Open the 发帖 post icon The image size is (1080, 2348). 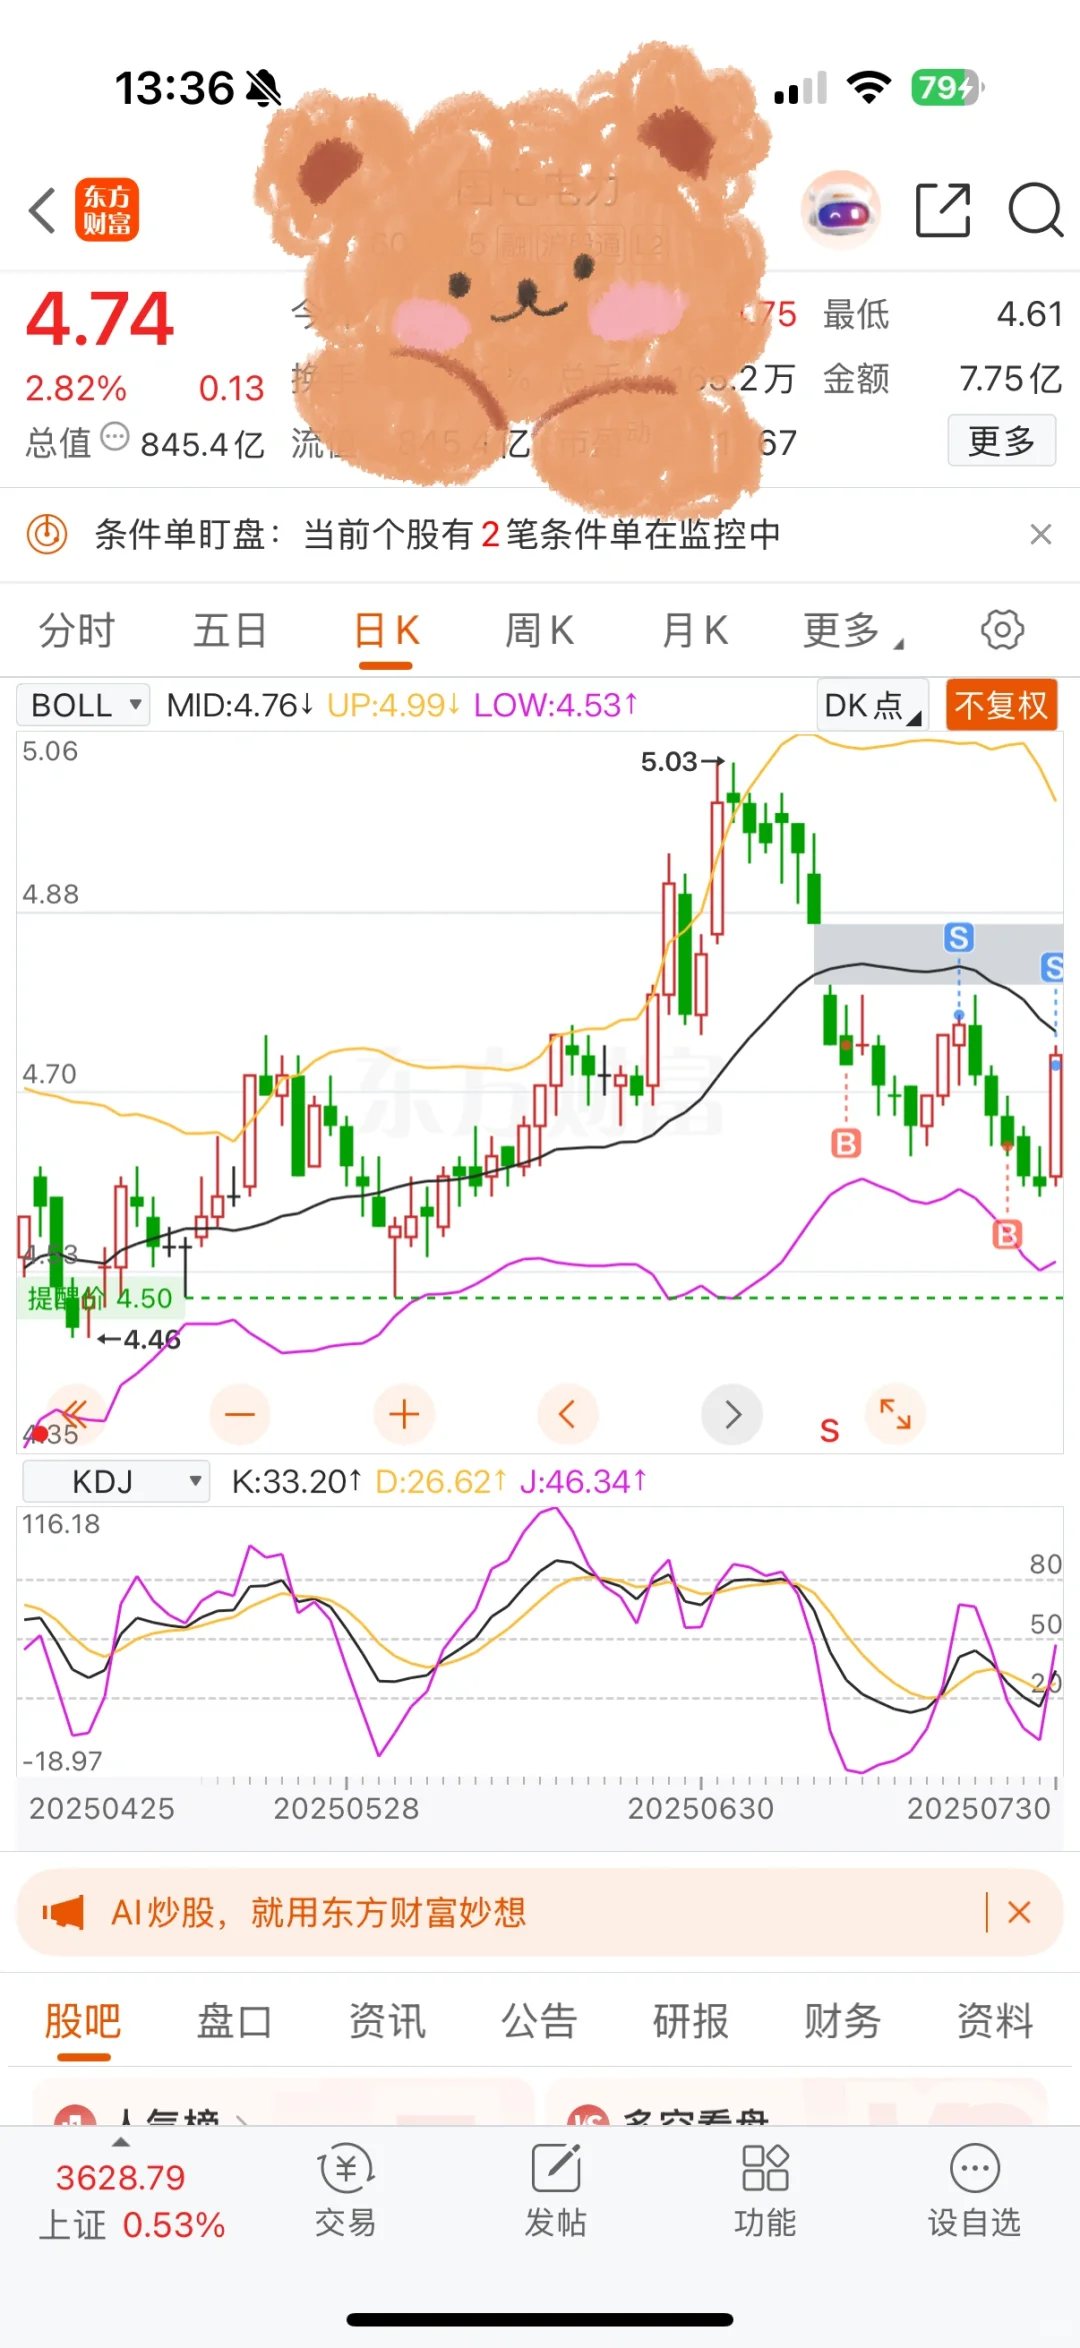click(x=556, y=2190)
